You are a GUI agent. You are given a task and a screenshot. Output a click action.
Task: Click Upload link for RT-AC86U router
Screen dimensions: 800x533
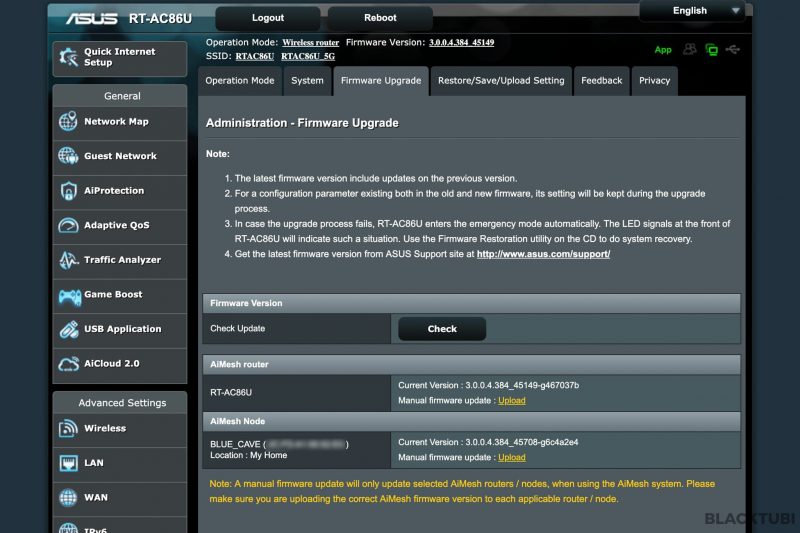point(512,400)
